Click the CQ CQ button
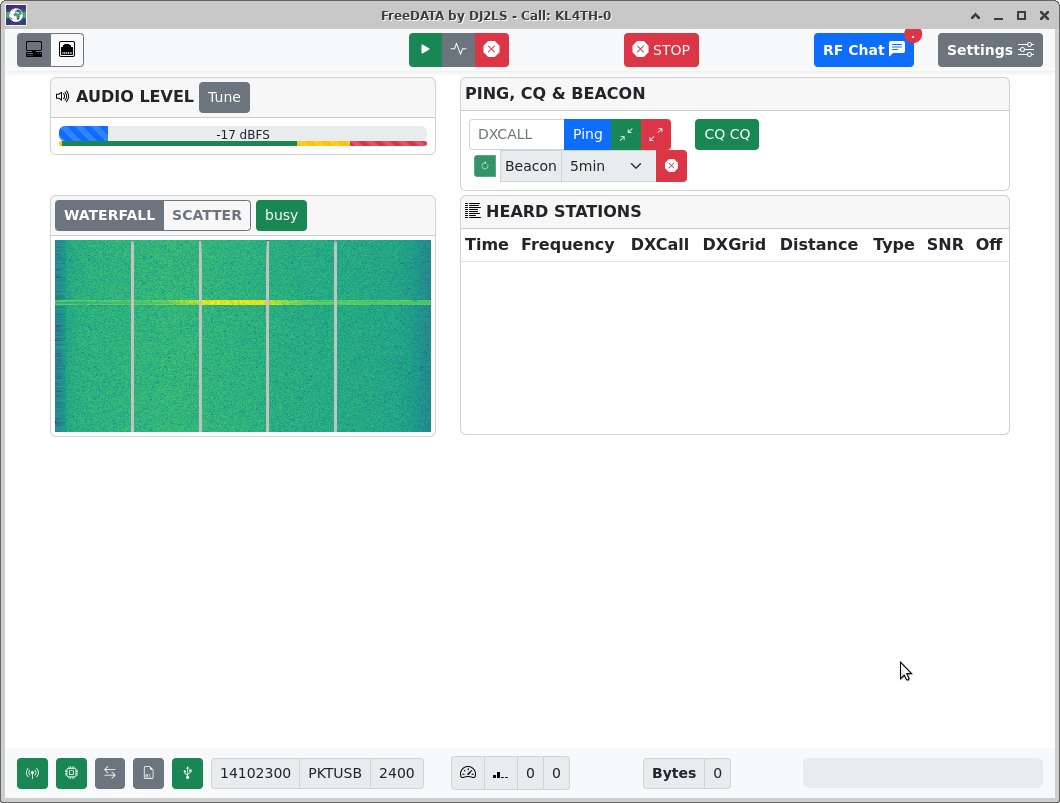This screenshot has width=1060, height=803. [x=727, y=135]
